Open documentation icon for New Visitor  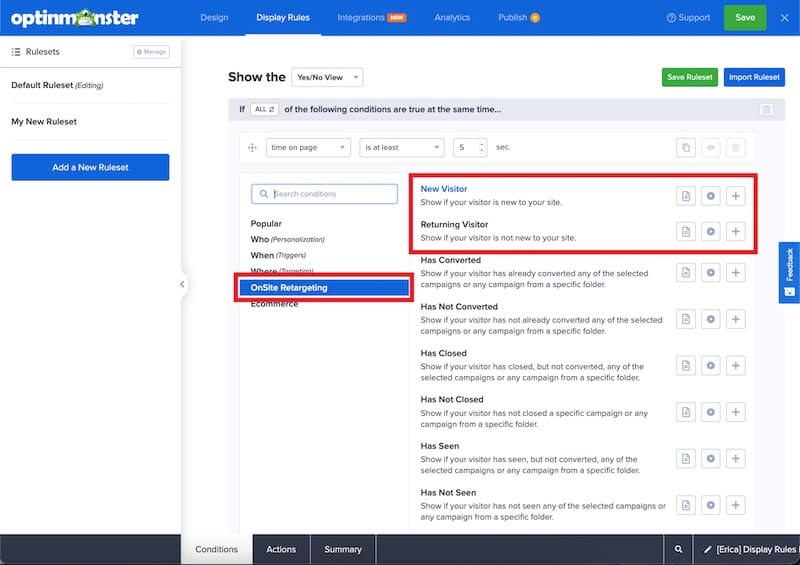(686, 196)
